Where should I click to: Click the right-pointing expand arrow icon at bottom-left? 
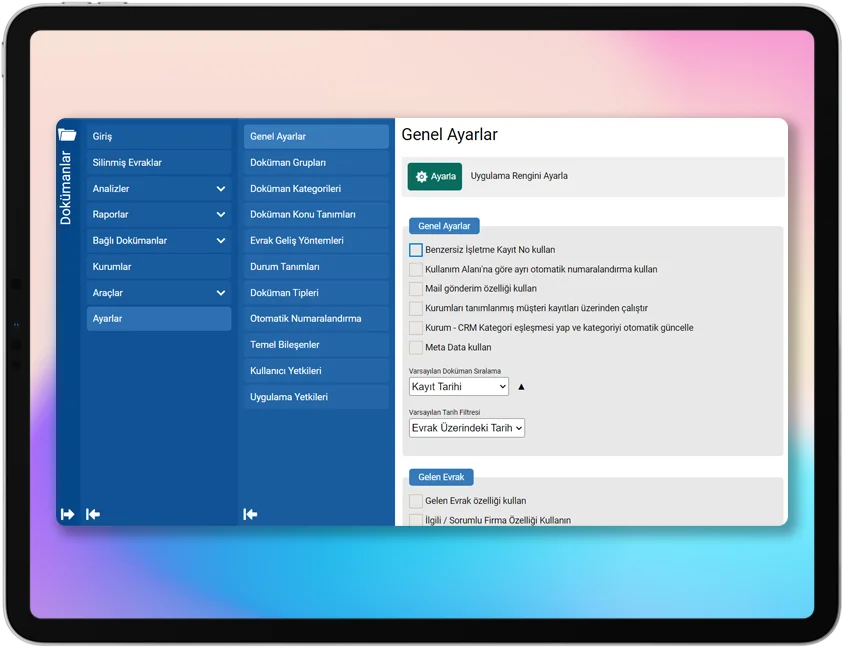tap(67, 514)
